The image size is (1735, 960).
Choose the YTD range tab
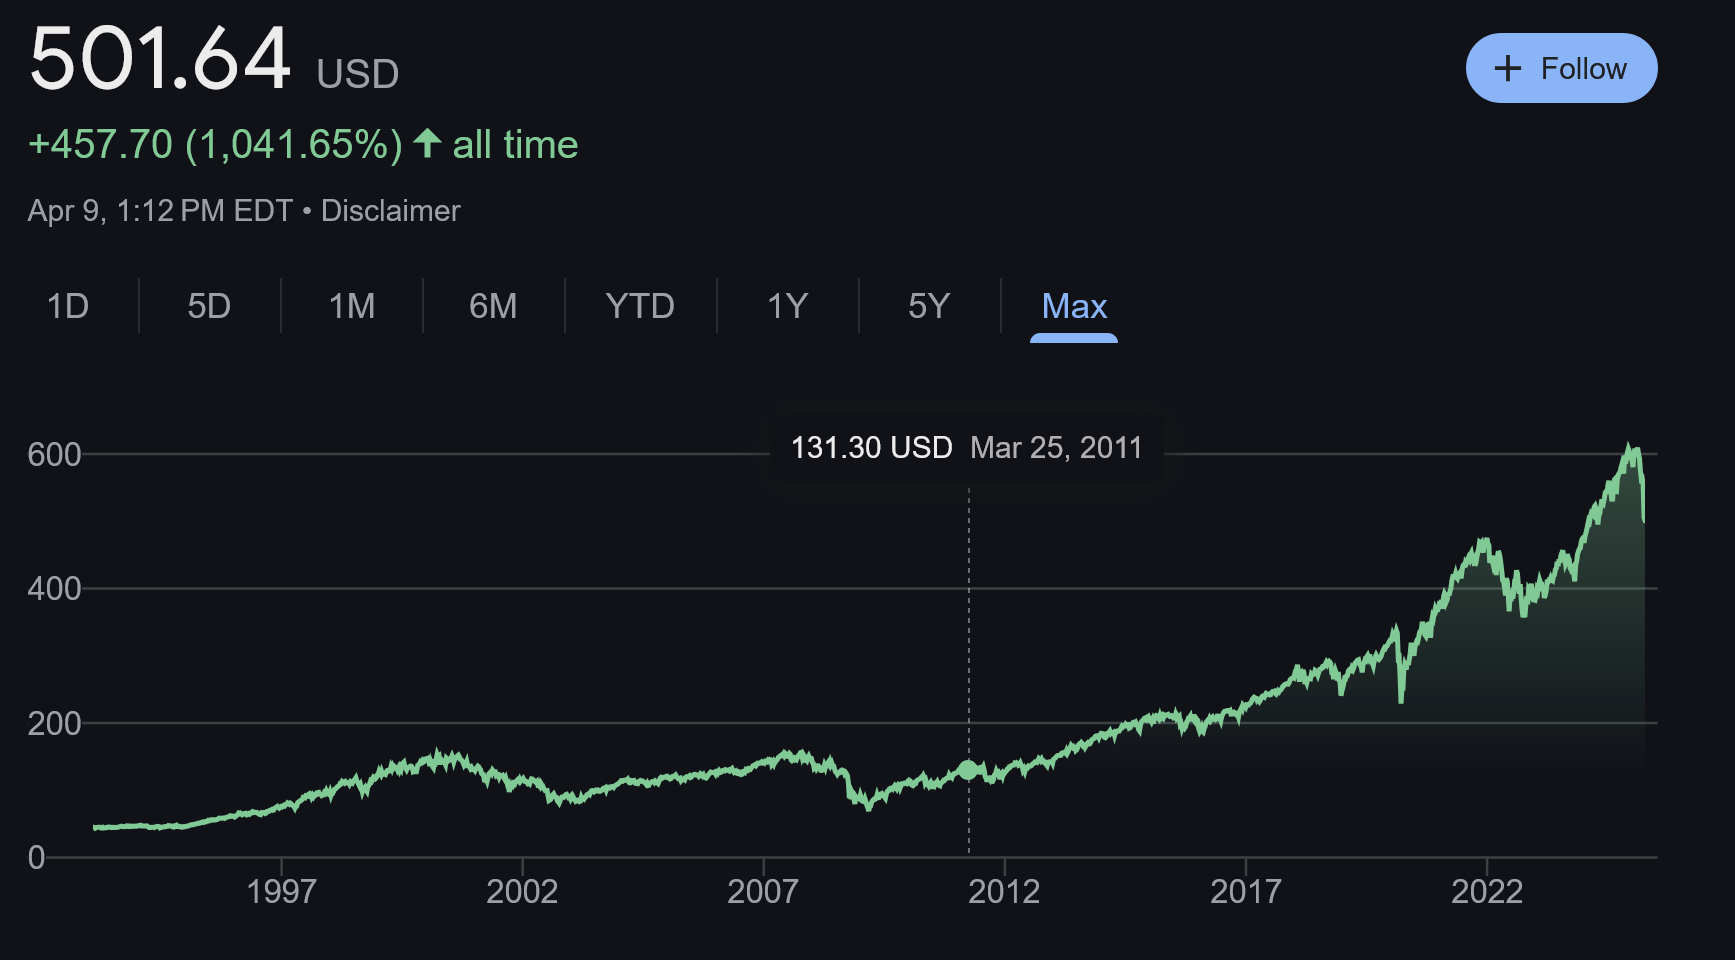[640, 306]
